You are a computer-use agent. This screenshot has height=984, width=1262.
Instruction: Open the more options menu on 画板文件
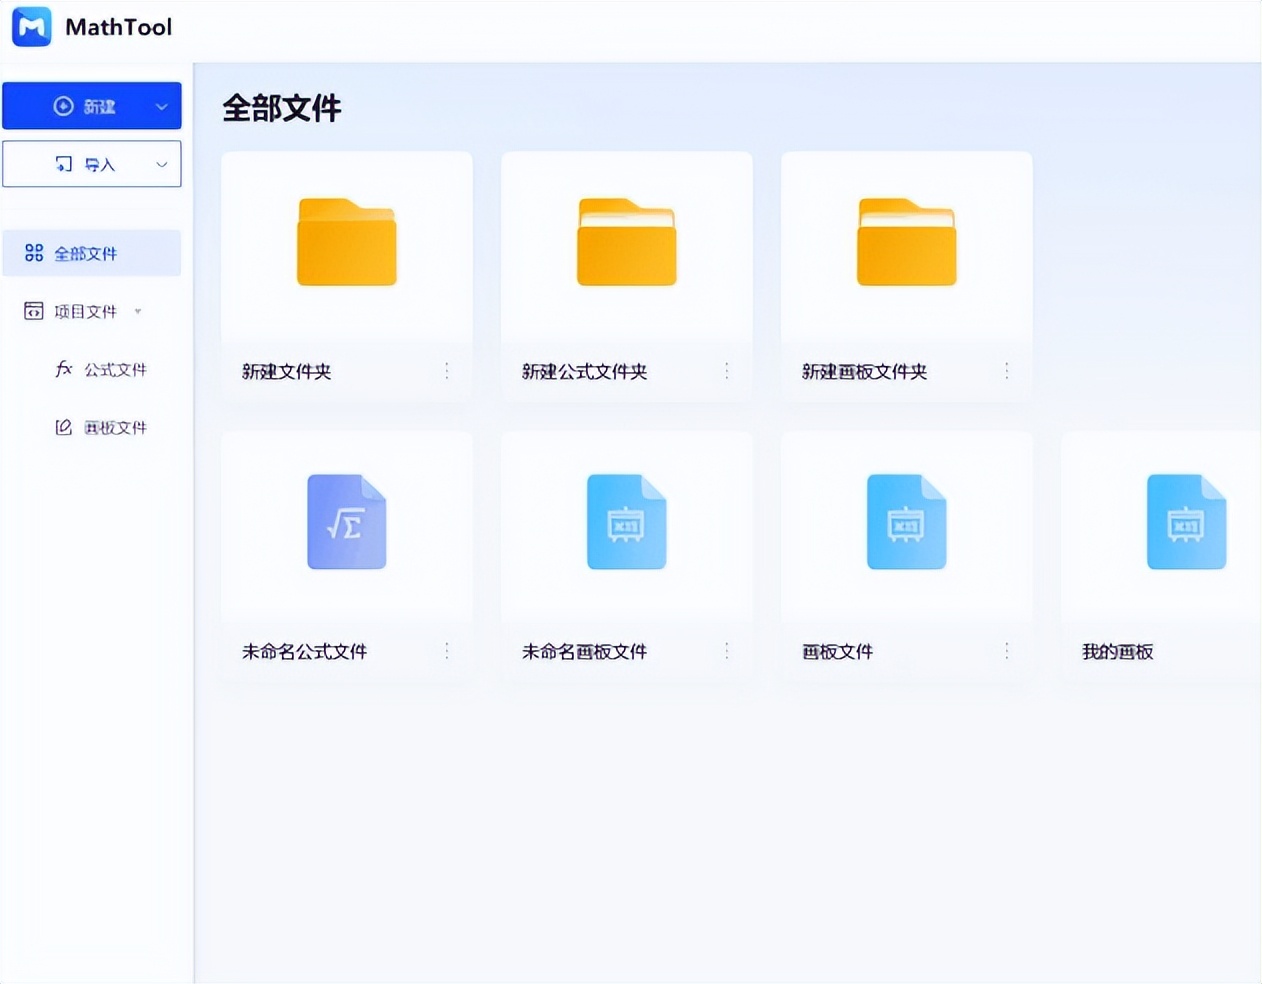pos(1007,651)
